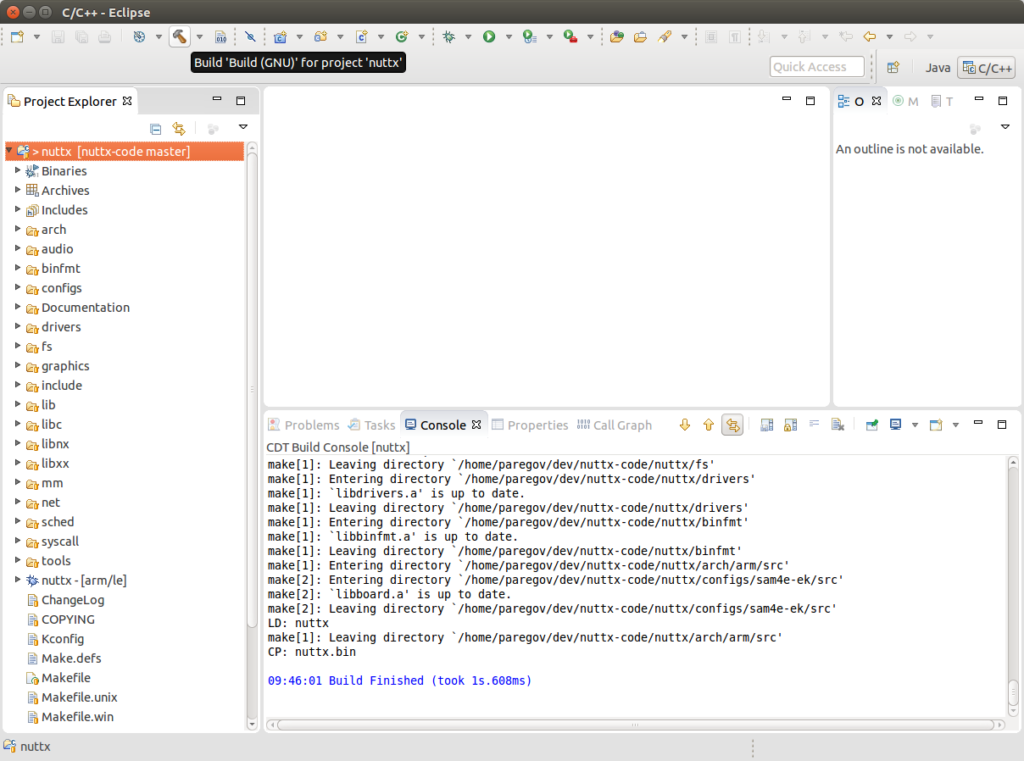1024x761 pixels.
Task: Switch to Make Target tab in Outline panel
Action: click(x=906, y=101)
